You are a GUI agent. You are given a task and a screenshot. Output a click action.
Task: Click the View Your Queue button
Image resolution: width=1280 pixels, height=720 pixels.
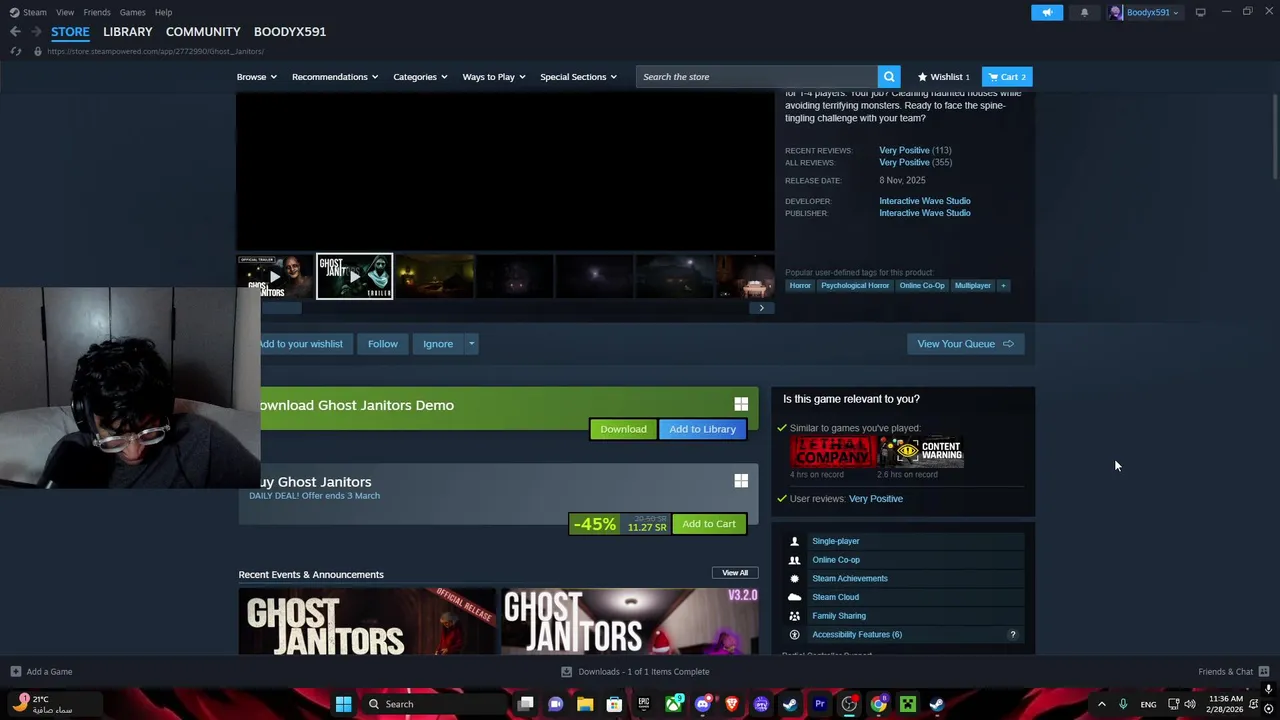click(965, 344)
